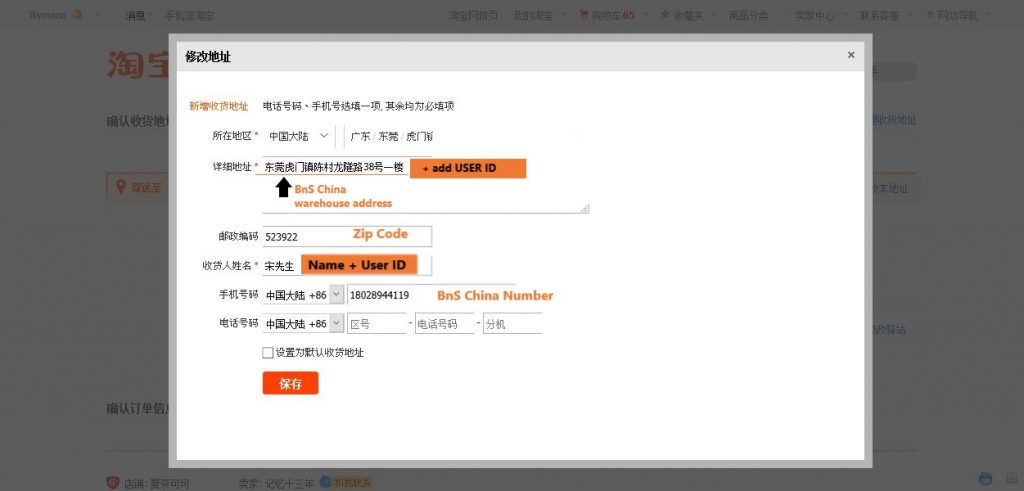
Task: Click the 分机 extension field
Action: [x=512, y=323]
